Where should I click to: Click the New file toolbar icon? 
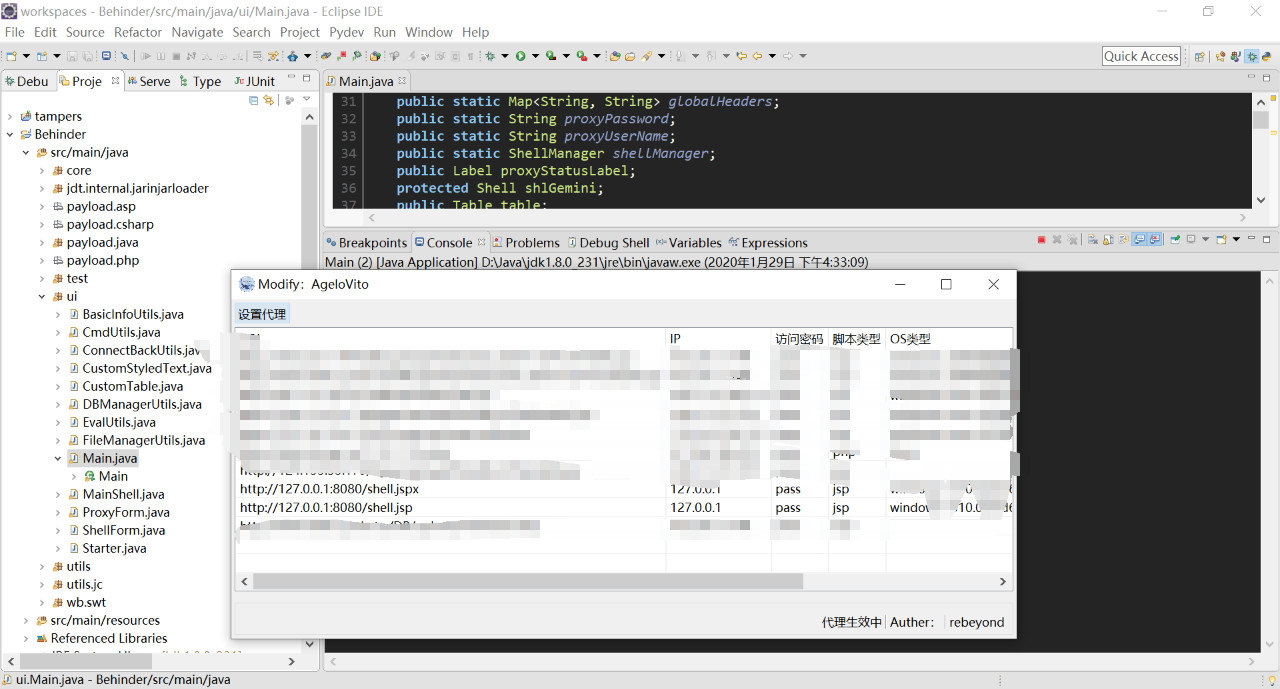click(11, 56)
